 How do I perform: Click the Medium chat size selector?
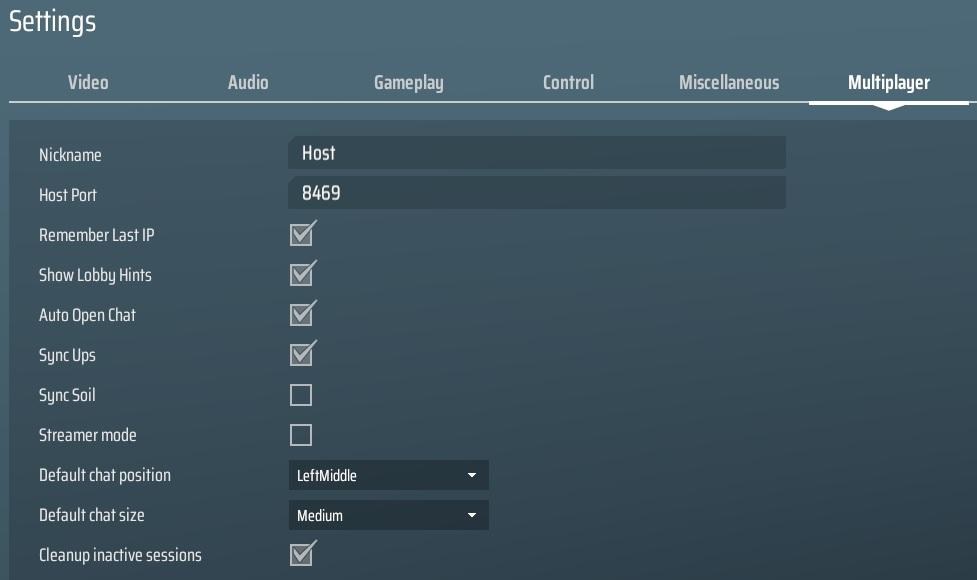click(x=389, y=514)
